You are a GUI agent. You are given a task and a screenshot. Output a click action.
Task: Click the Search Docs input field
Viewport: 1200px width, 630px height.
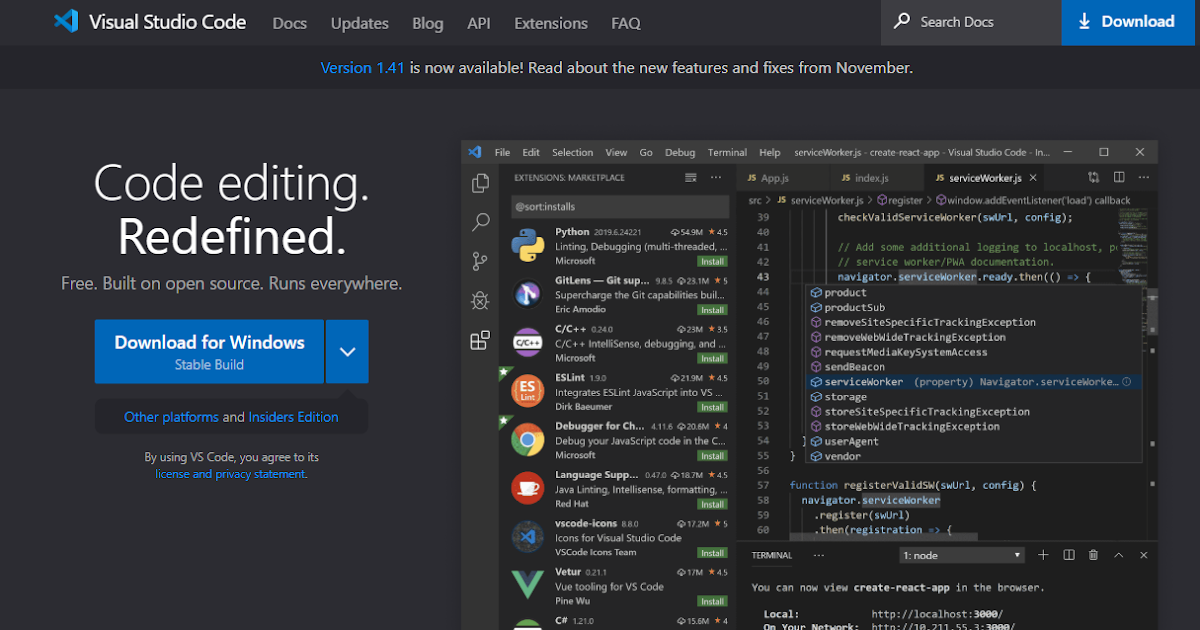pyautogui.click(x=971, y=22)
